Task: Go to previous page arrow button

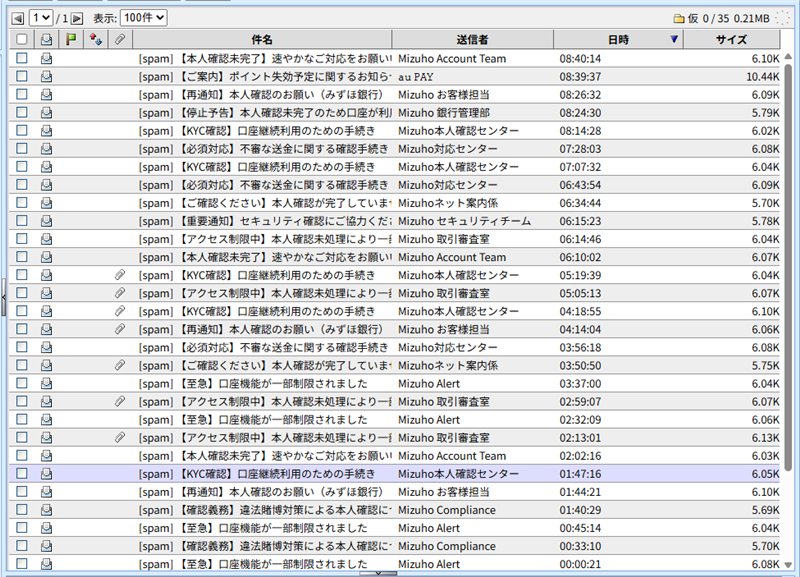Action: click(x=18, y=18)
